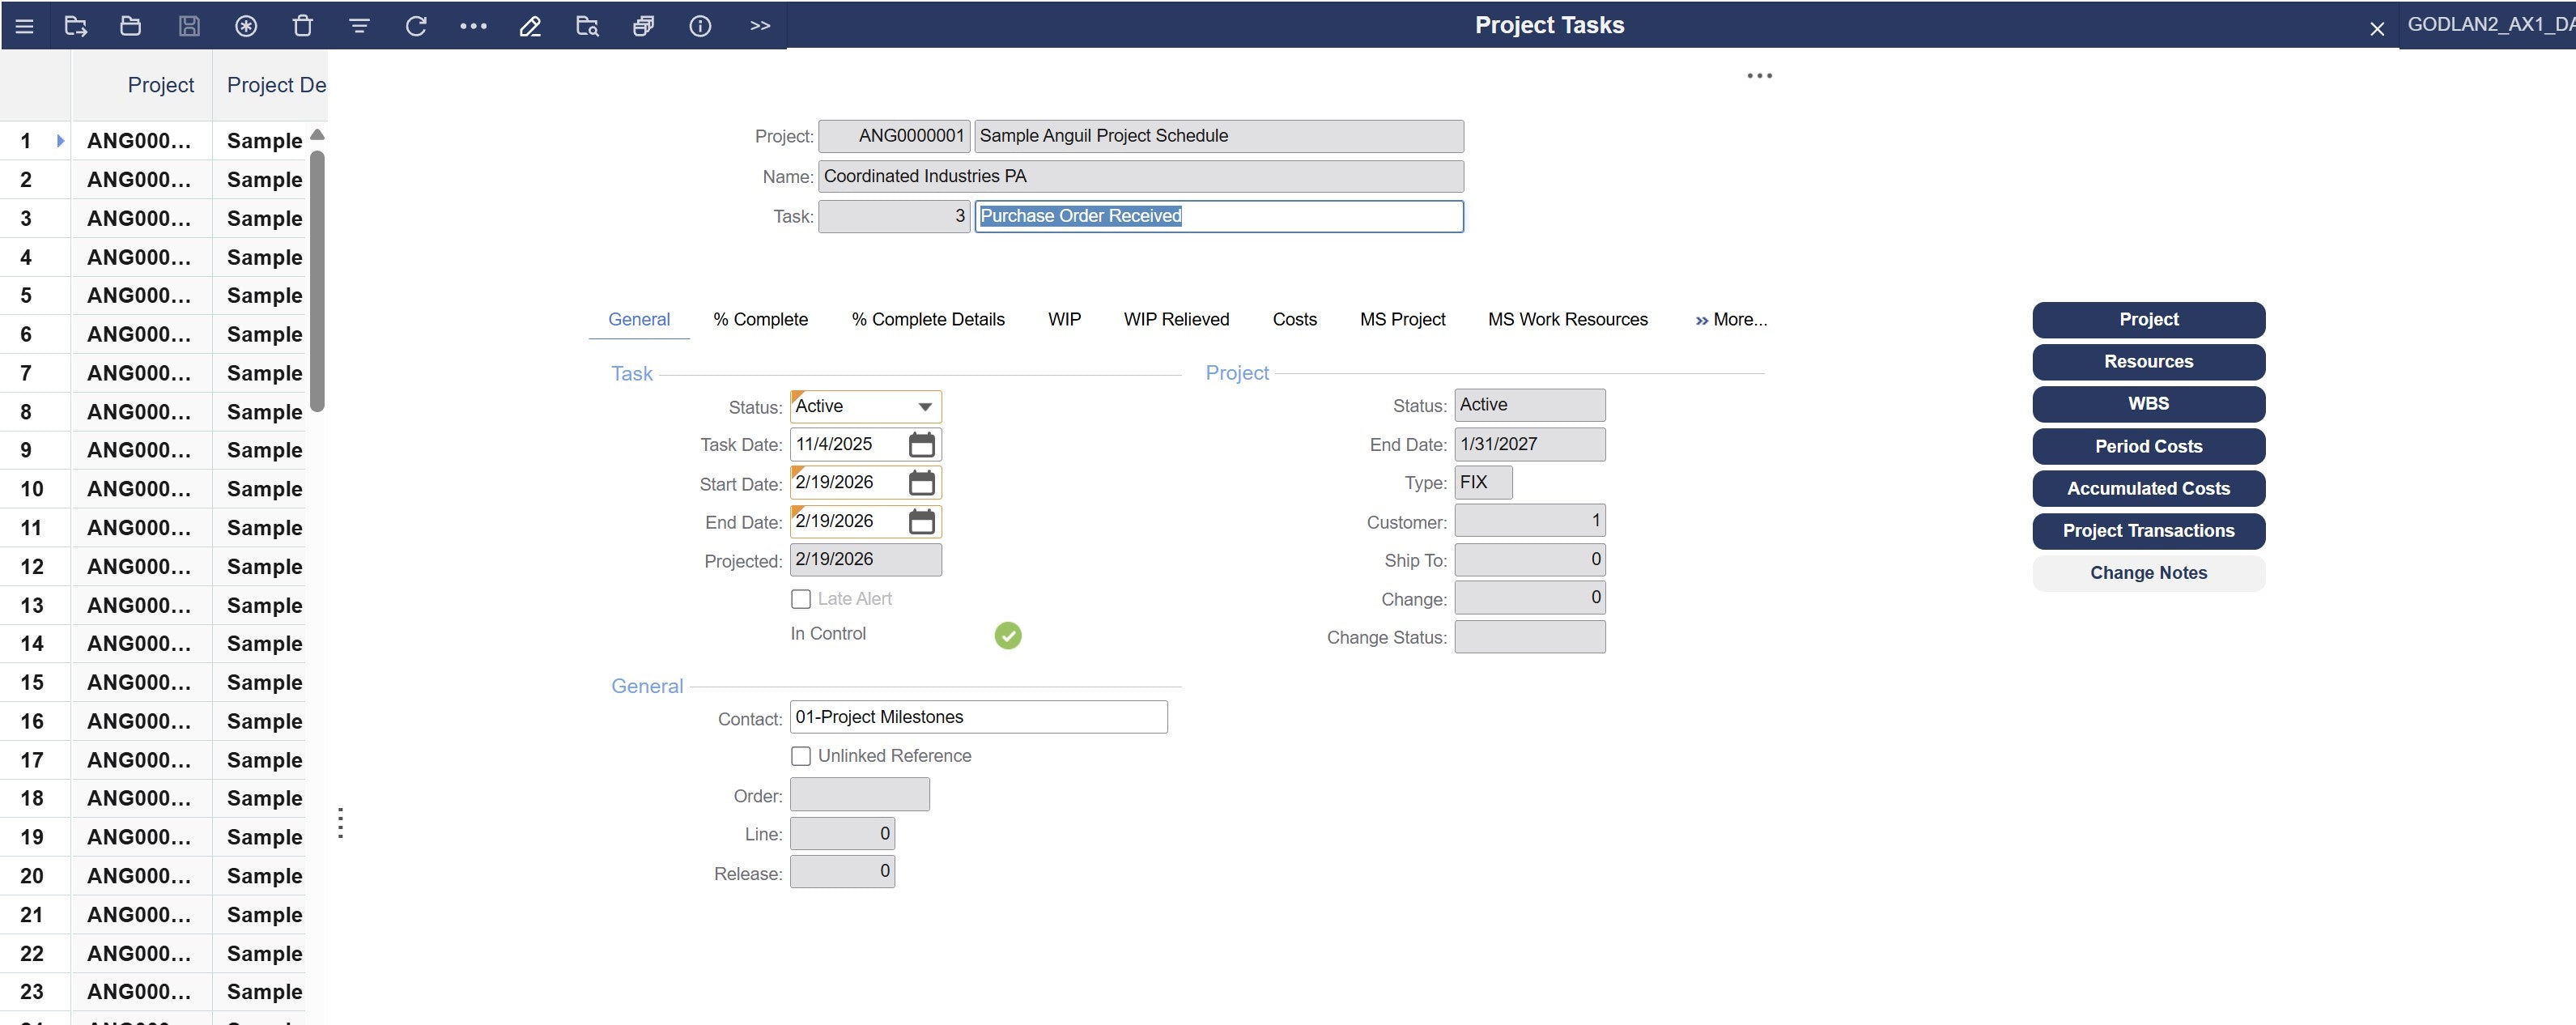Click the Contact input field
Viewport: 2576px width, 1025px height.
point(977,717)
